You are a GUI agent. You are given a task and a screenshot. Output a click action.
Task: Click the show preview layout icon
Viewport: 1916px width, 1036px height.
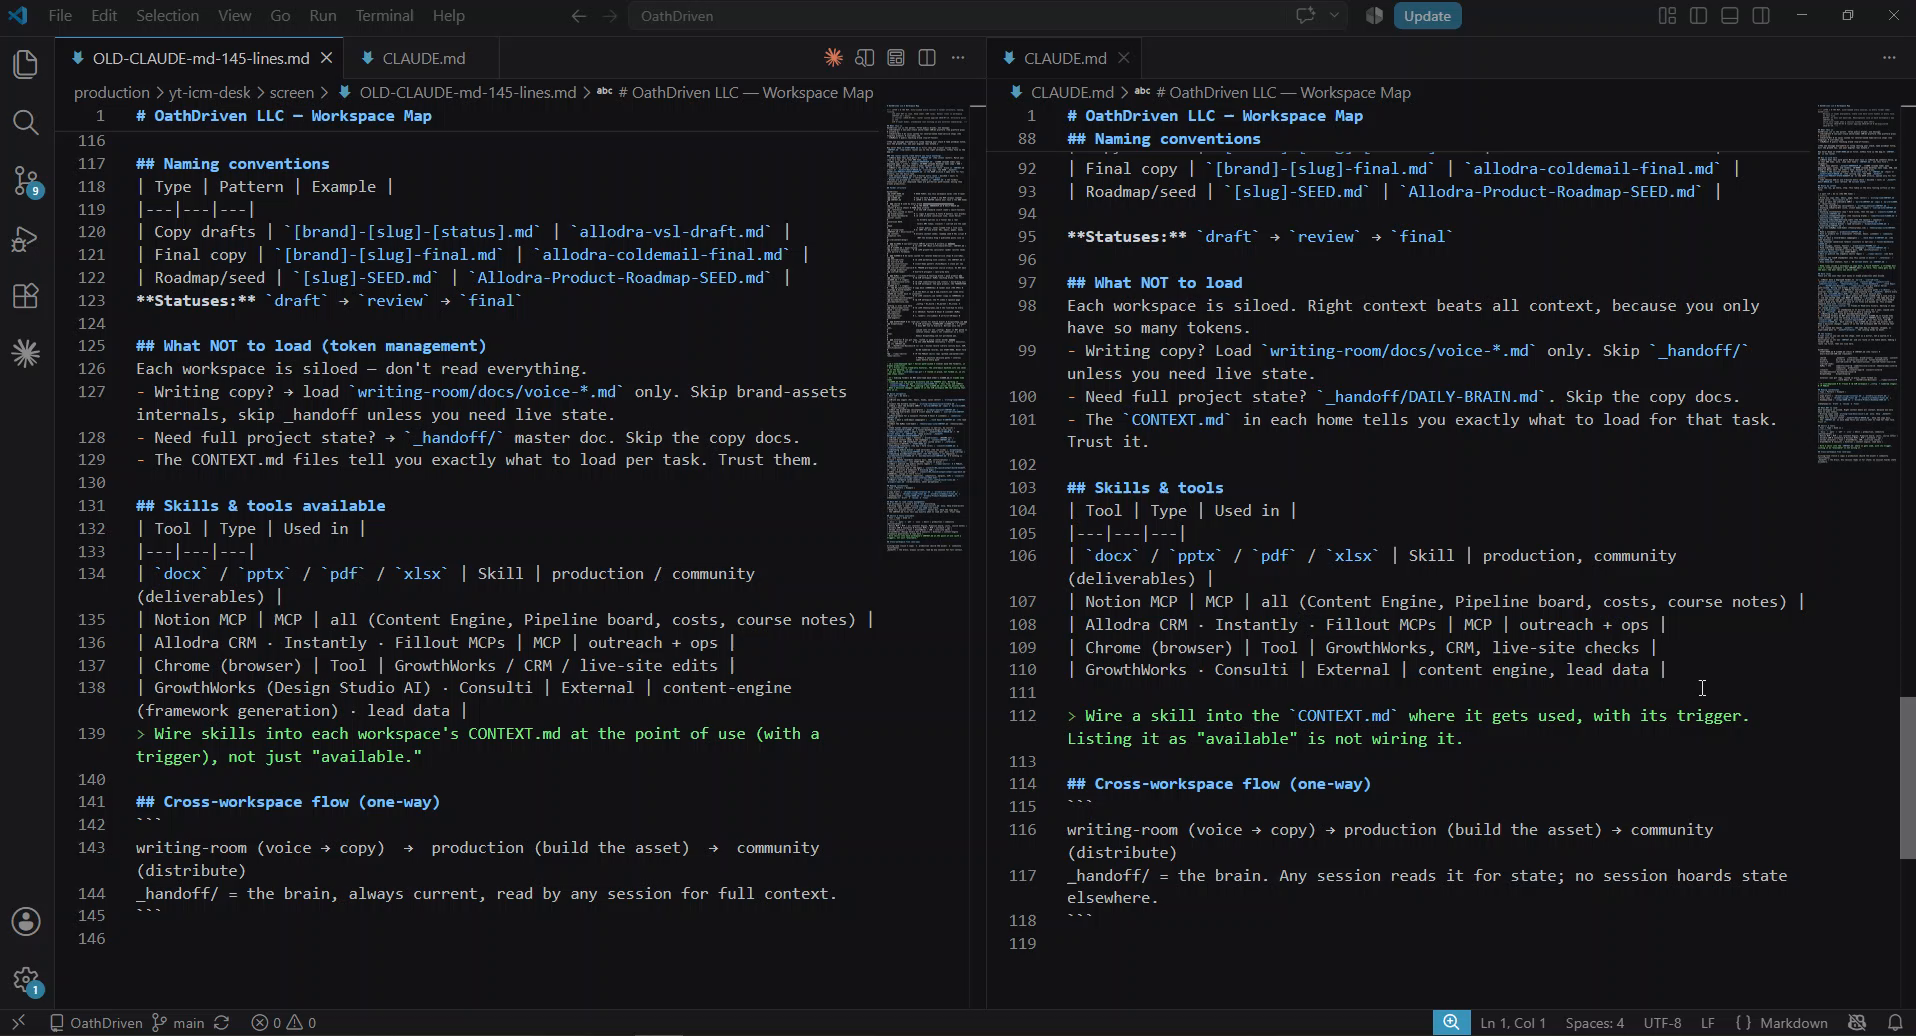[x=896, y=58]
